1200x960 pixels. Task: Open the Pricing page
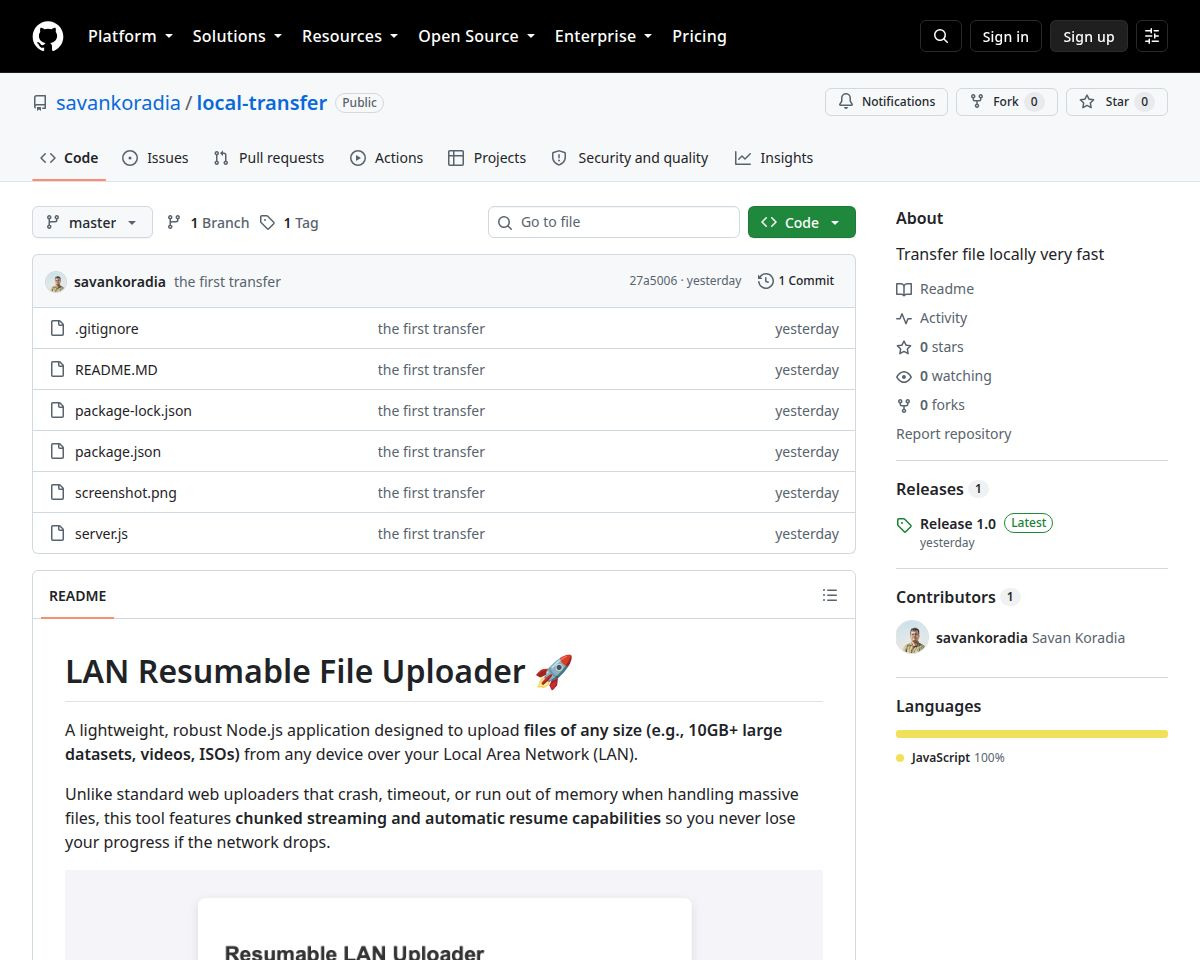(699, 36)
